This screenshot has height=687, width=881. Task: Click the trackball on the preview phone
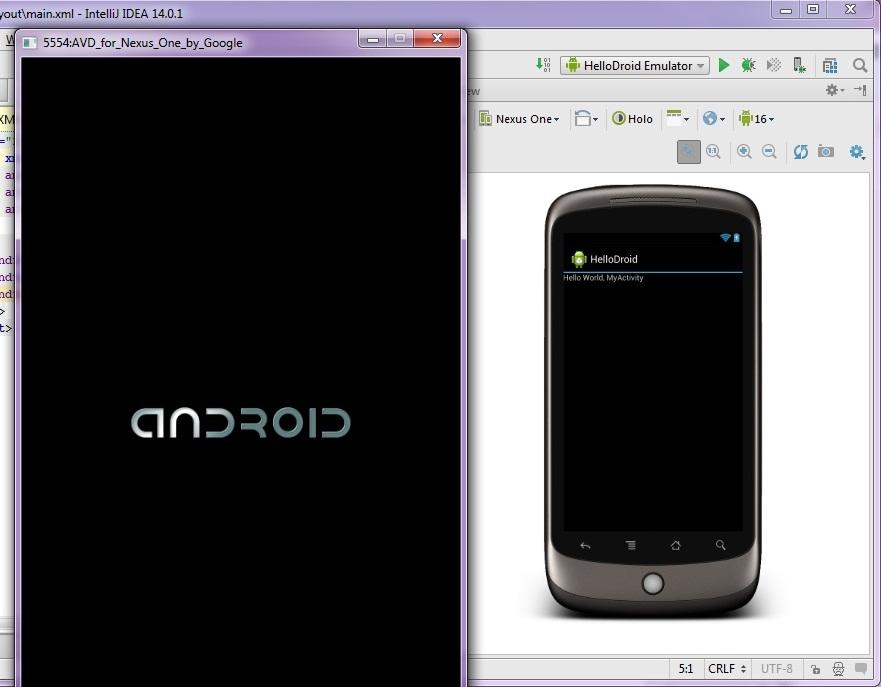tap(653, 584)
